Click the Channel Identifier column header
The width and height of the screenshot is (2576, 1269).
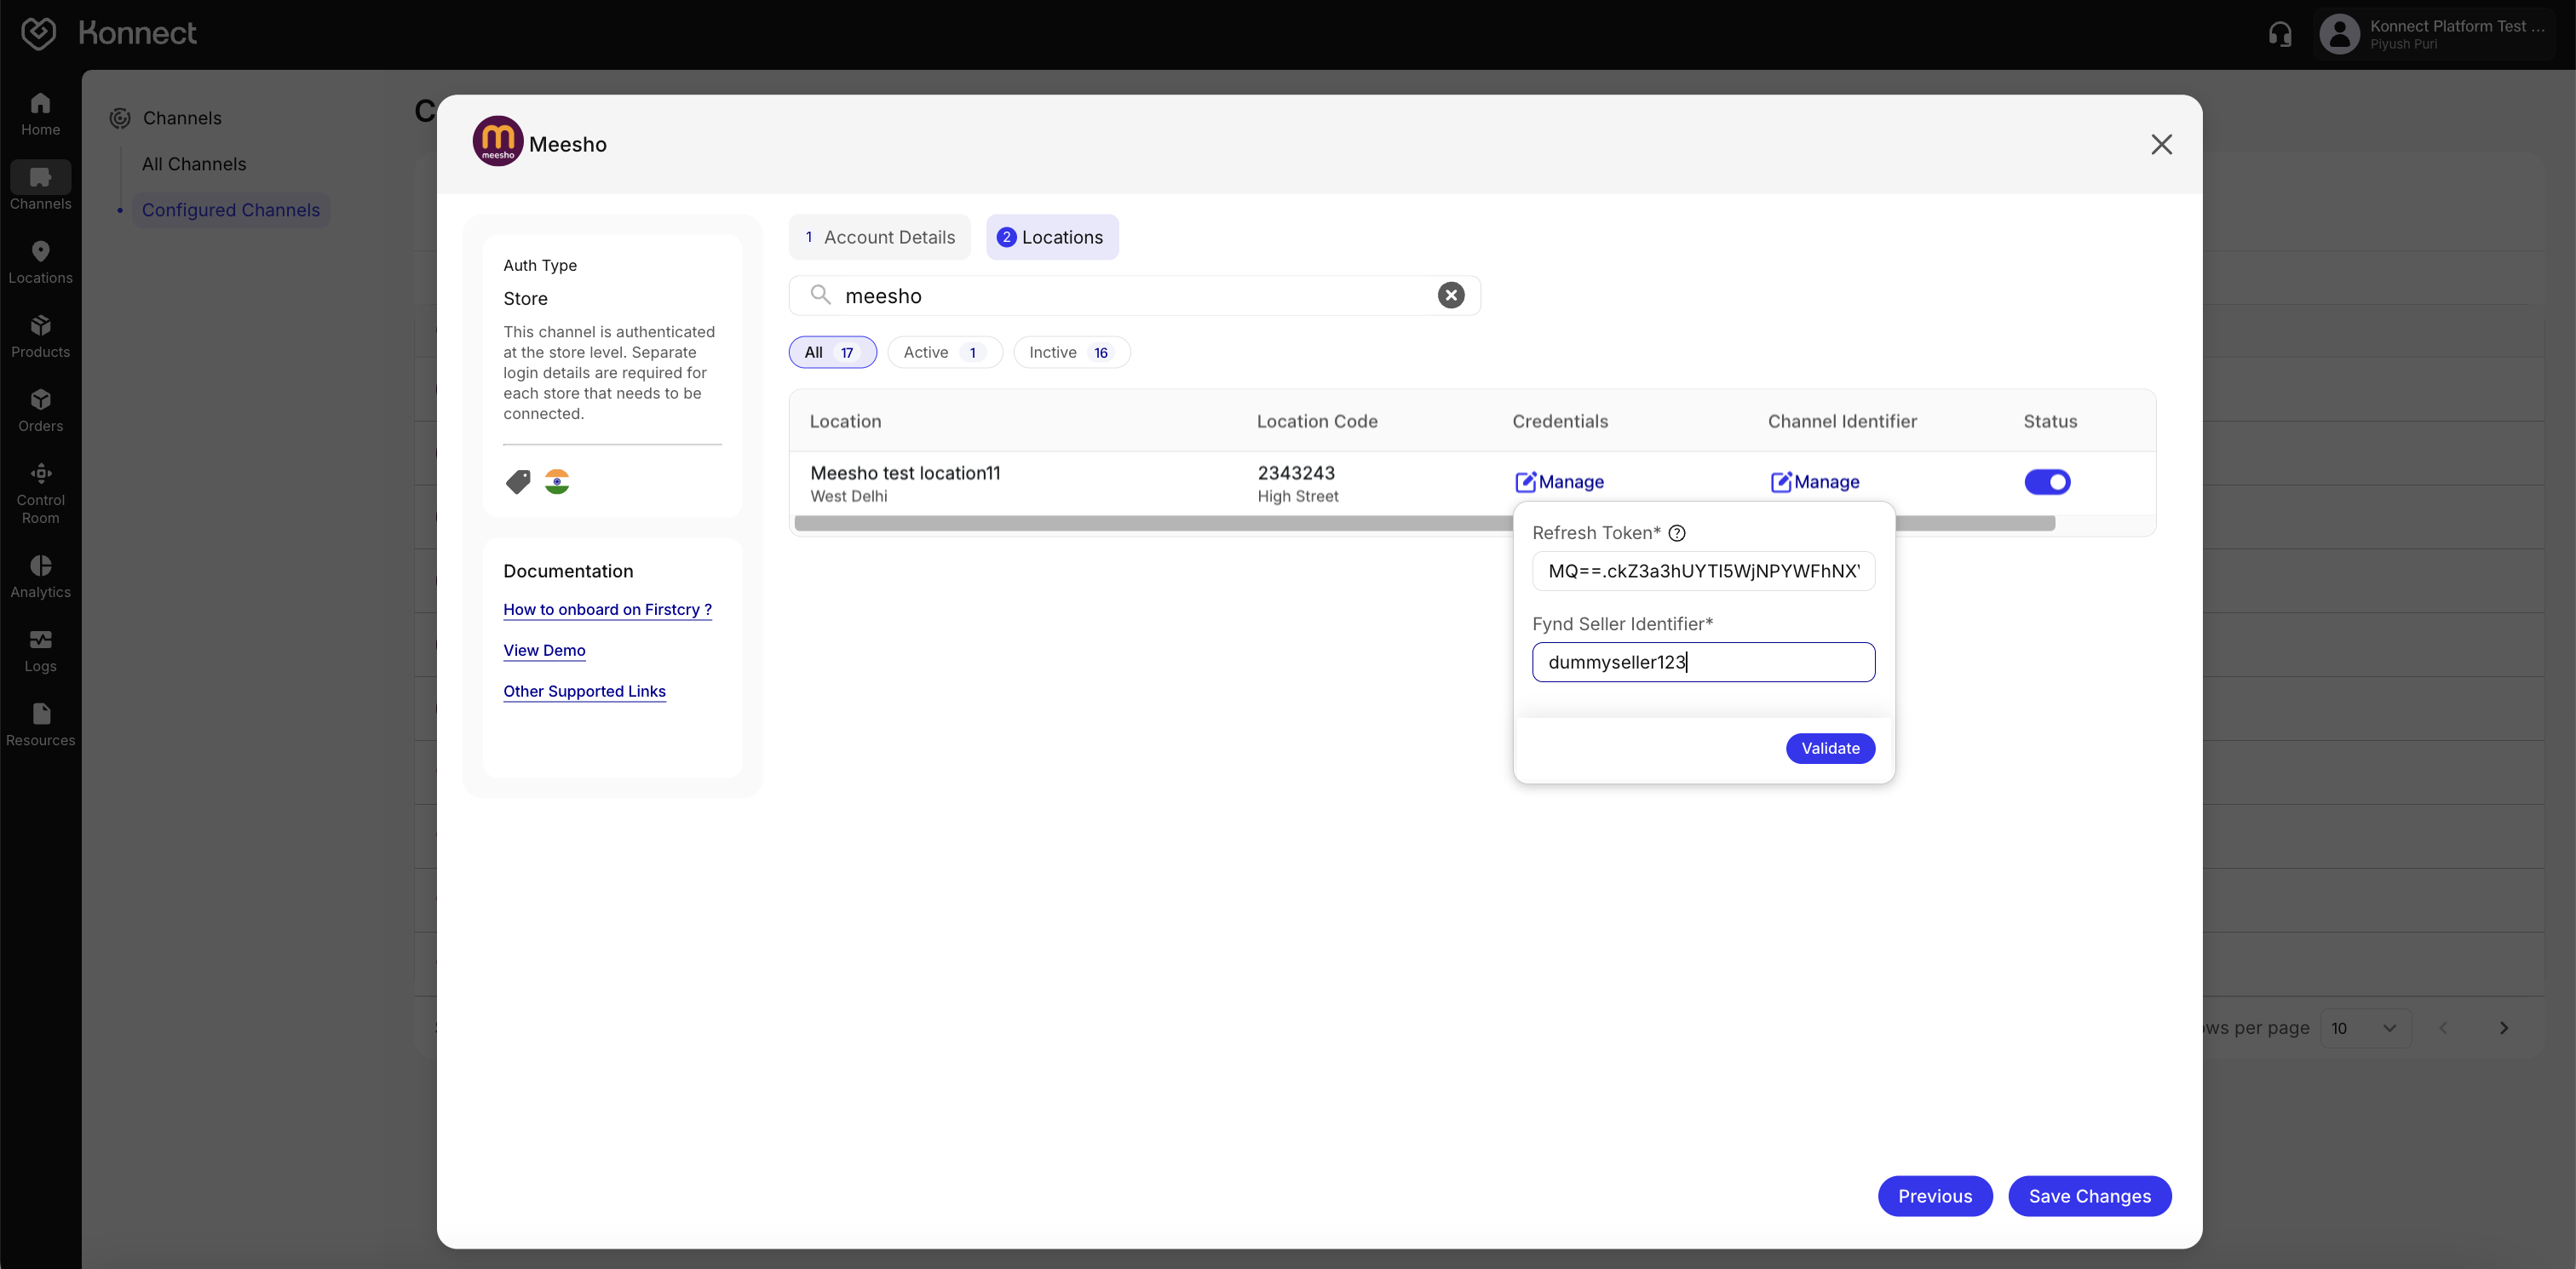click(1842, 421)
